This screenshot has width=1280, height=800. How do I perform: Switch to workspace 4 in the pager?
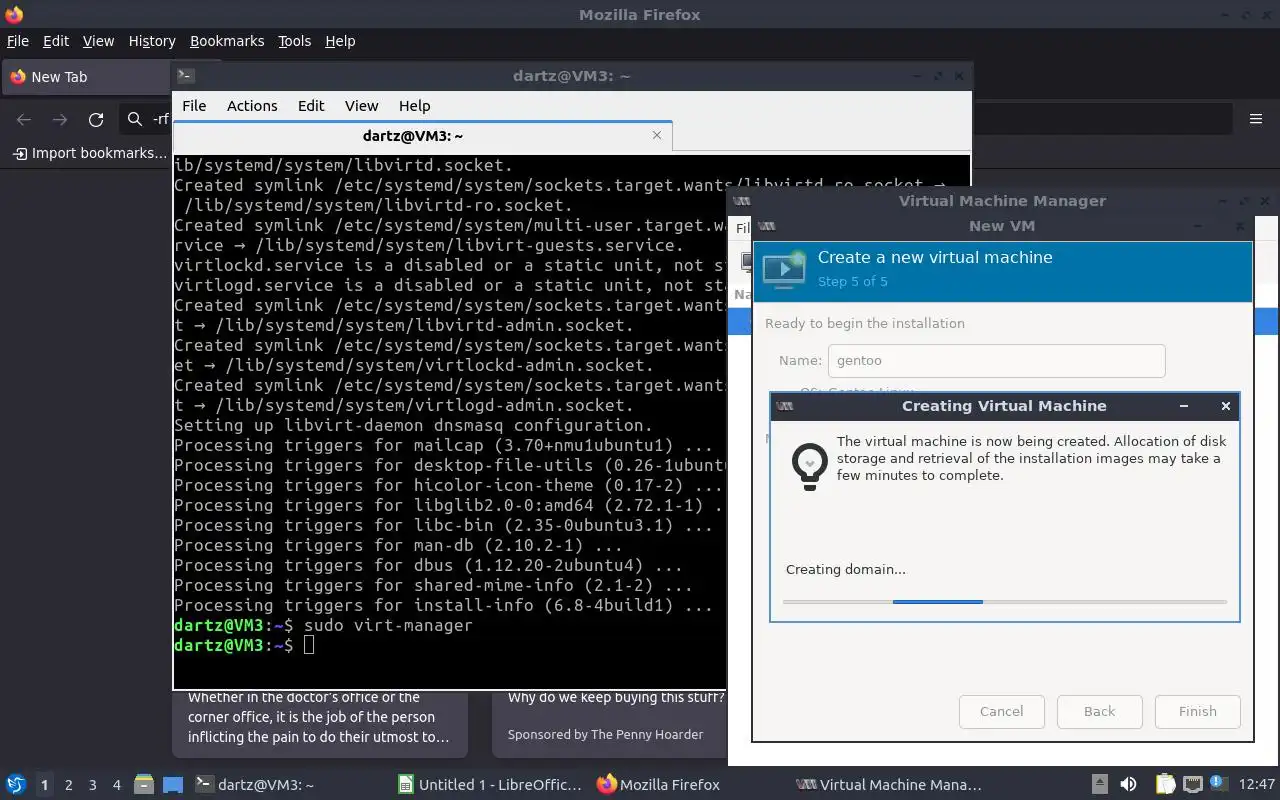coord(117,785)
